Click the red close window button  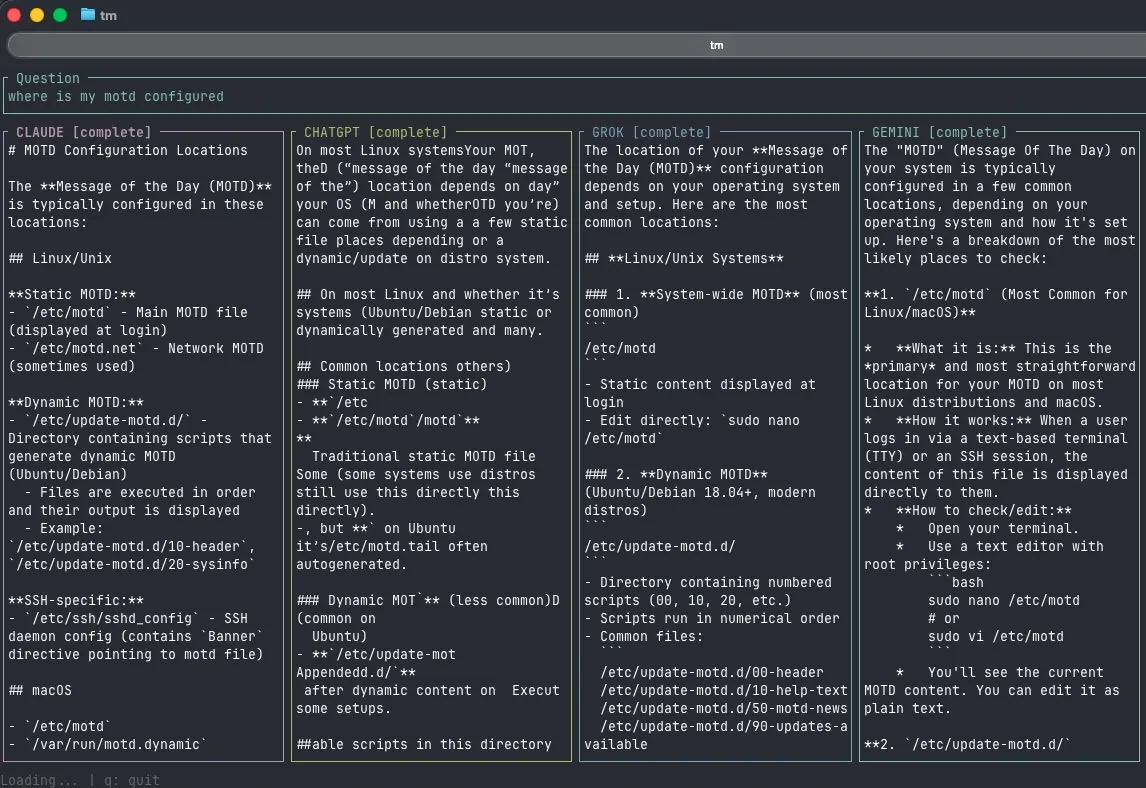(x=14, y=15)
